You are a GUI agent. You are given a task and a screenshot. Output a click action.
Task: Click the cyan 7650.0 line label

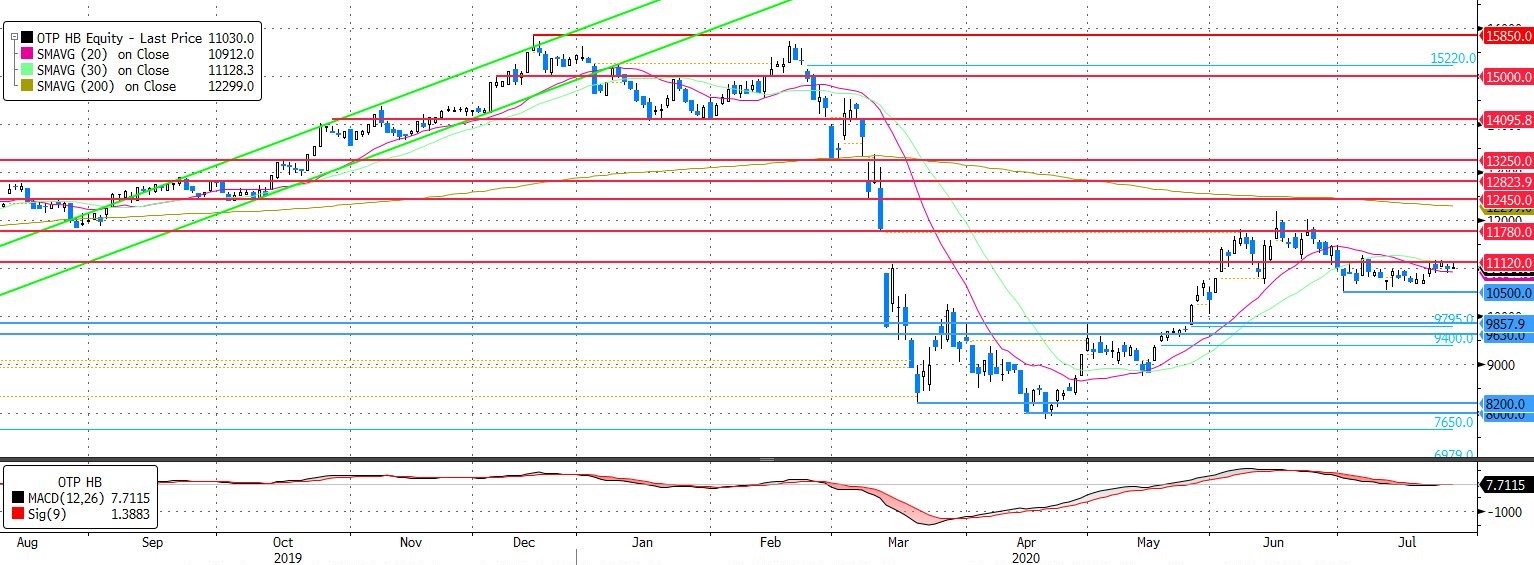click(x=1454, y=422)
